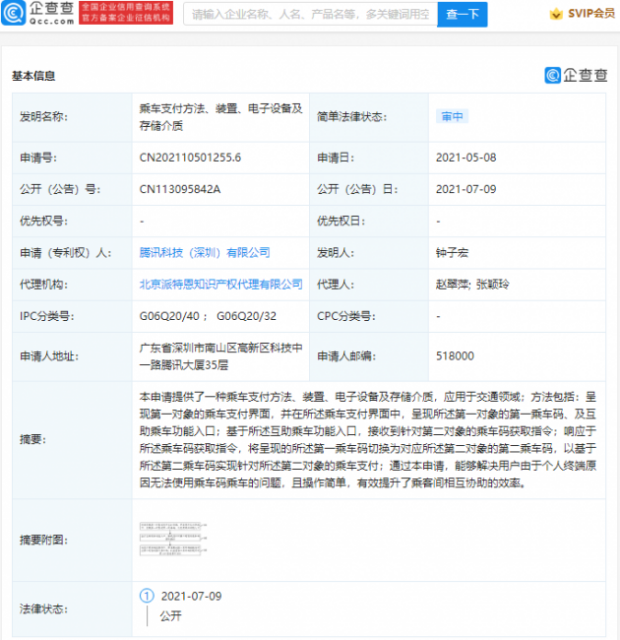Select publication number CN113095842A

tap(180, 189)
